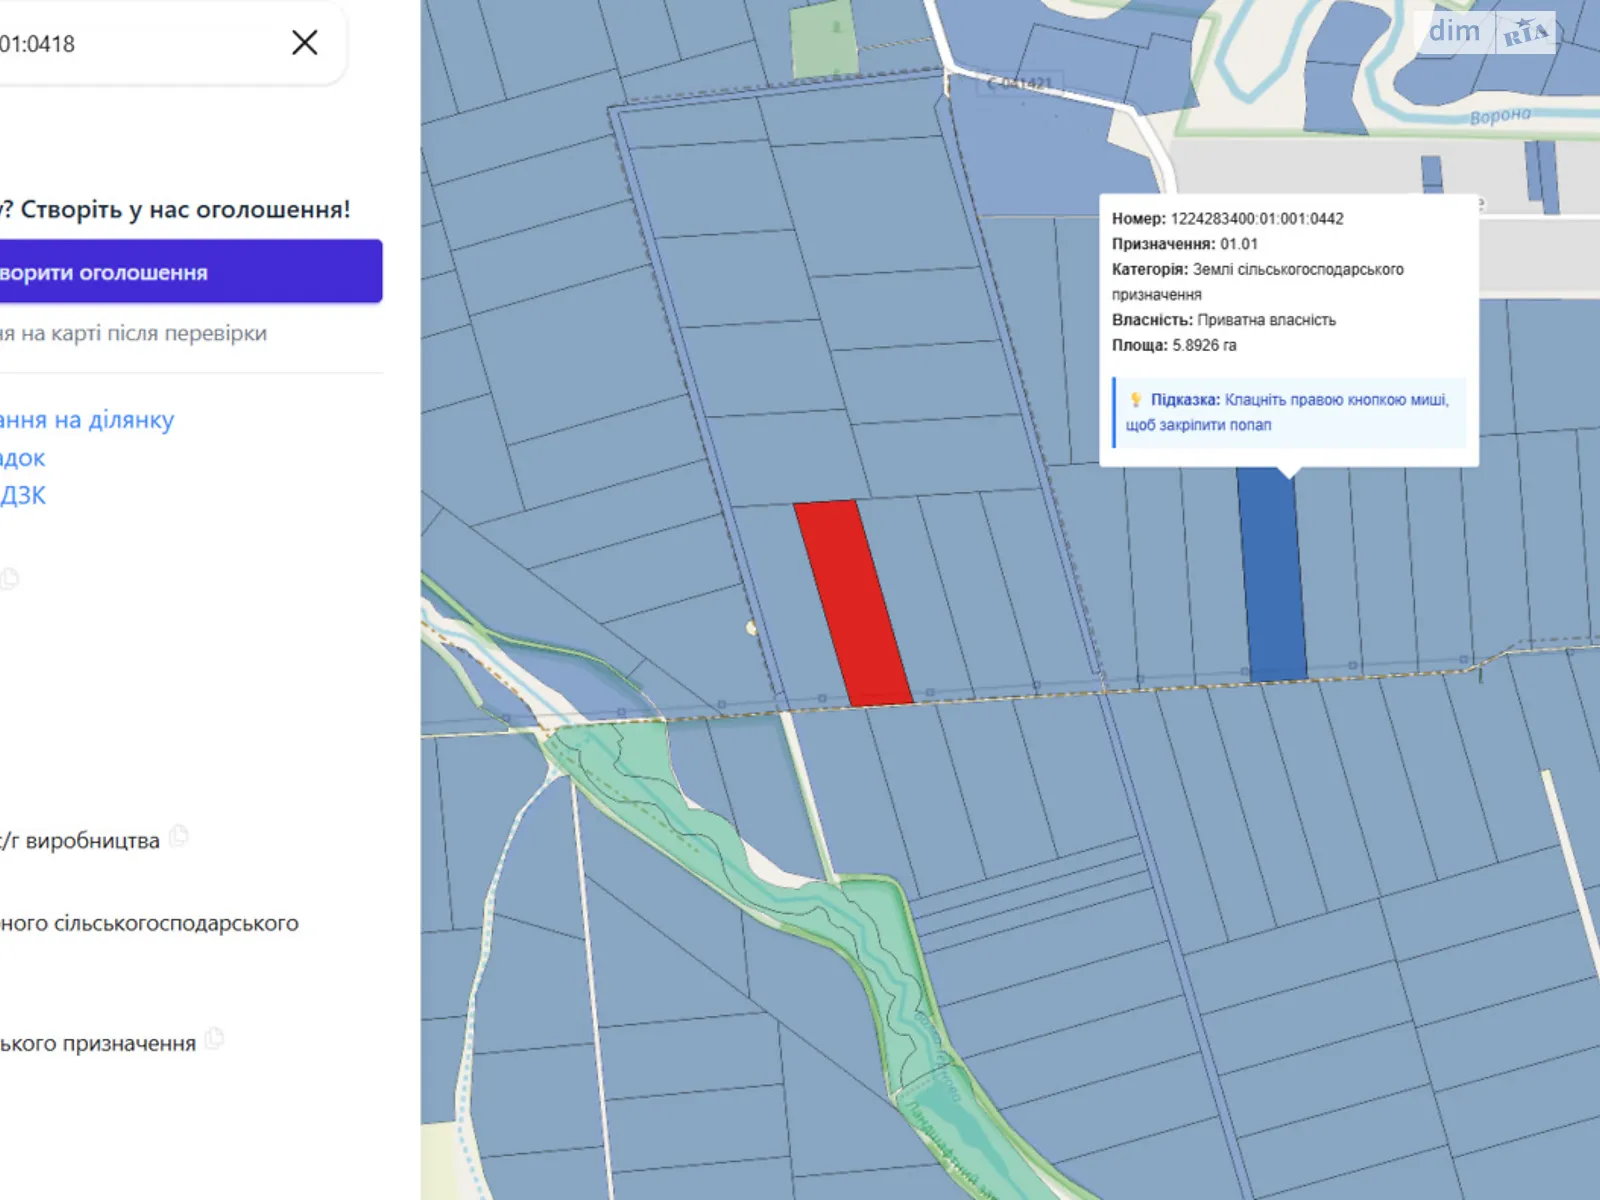Click the 'Підказка' hint box in popup
This screenshot has height=1200, width=1600.
[x=1288, y=412]
